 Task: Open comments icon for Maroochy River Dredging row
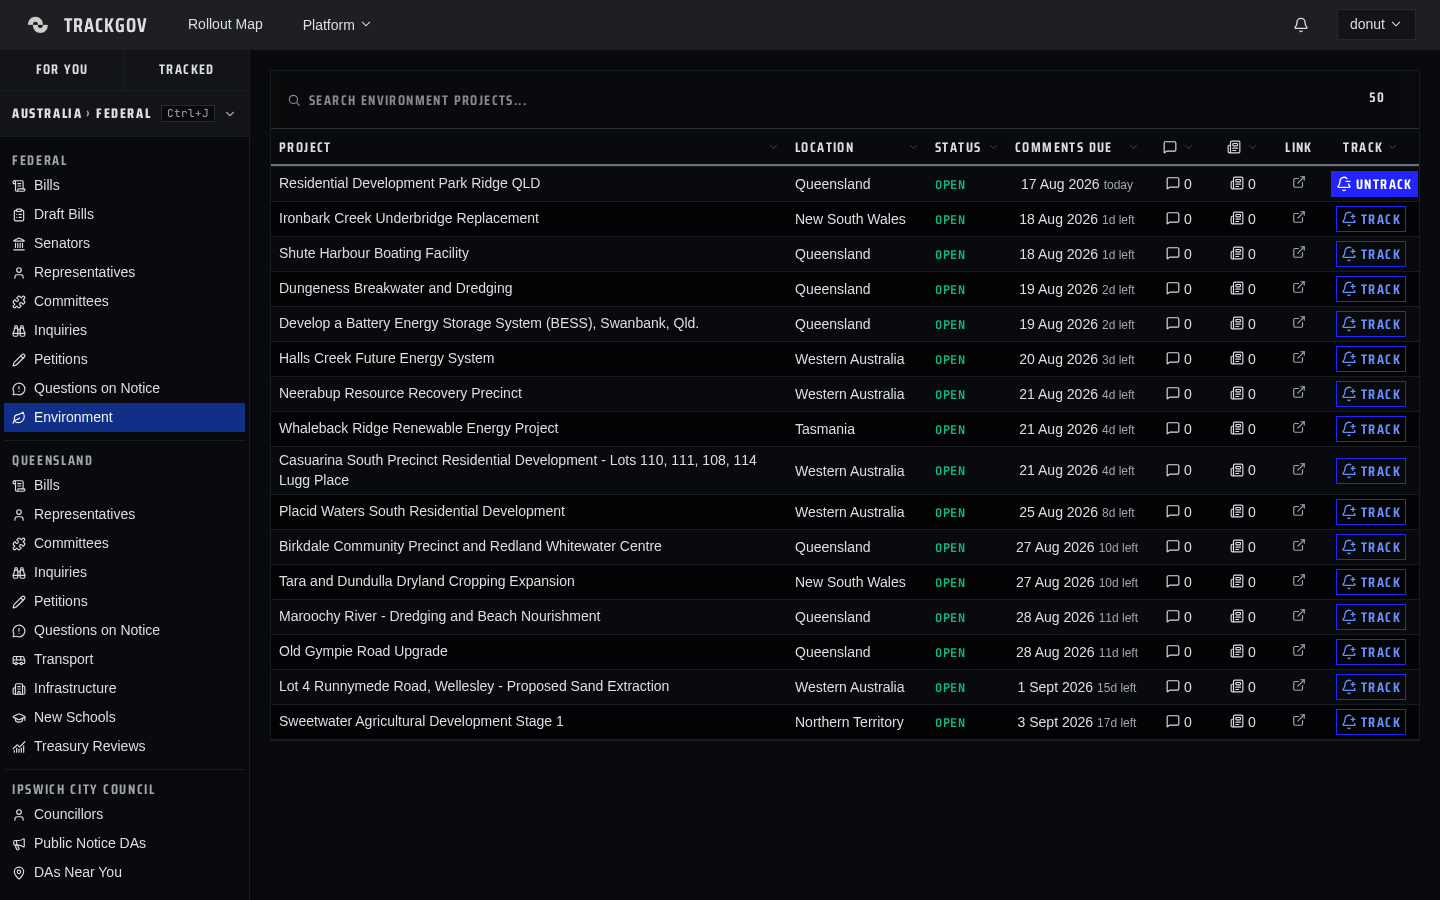tap(1172, 617)
